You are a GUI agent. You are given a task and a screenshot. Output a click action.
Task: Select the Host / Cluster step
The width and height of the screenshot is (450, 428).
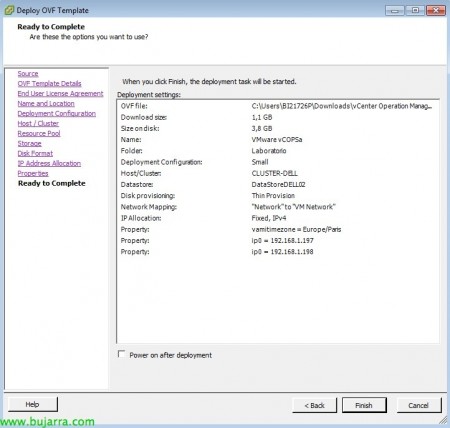[x=38, y=124]
